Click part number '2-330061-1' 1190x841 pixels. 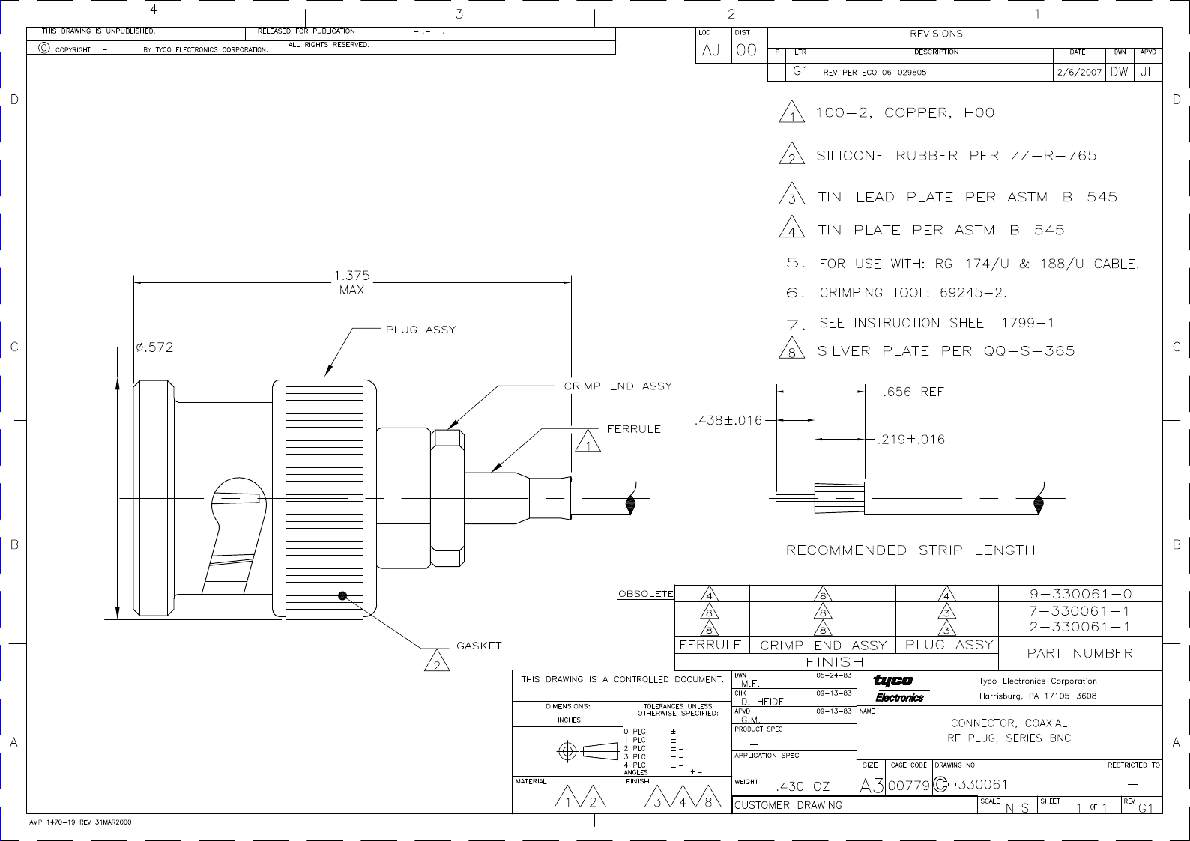point(1080,626)
